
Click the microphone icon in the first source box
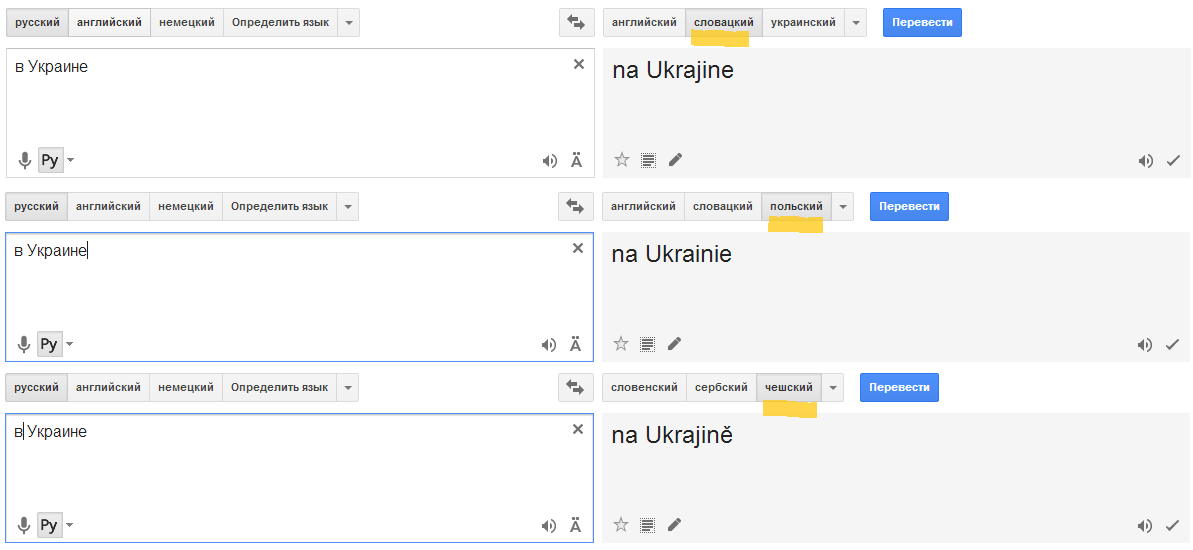25,160
